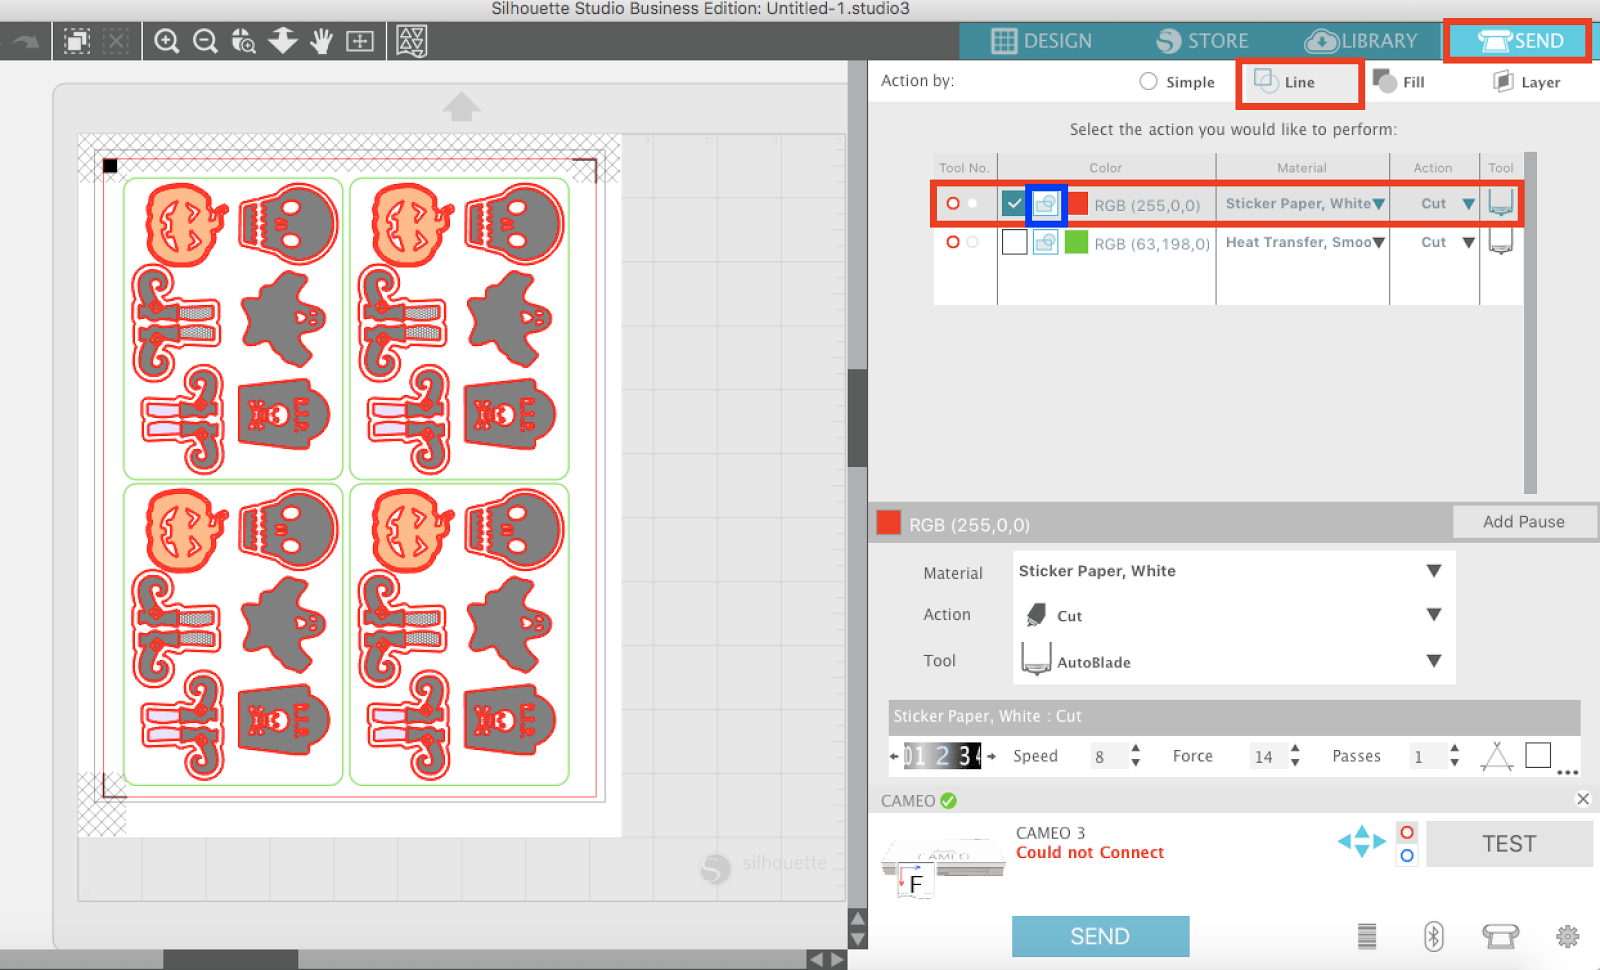1600x970 pixels.
Task: Click the CAMEO 3 machine thumbnail
Action: click(943, 865)
